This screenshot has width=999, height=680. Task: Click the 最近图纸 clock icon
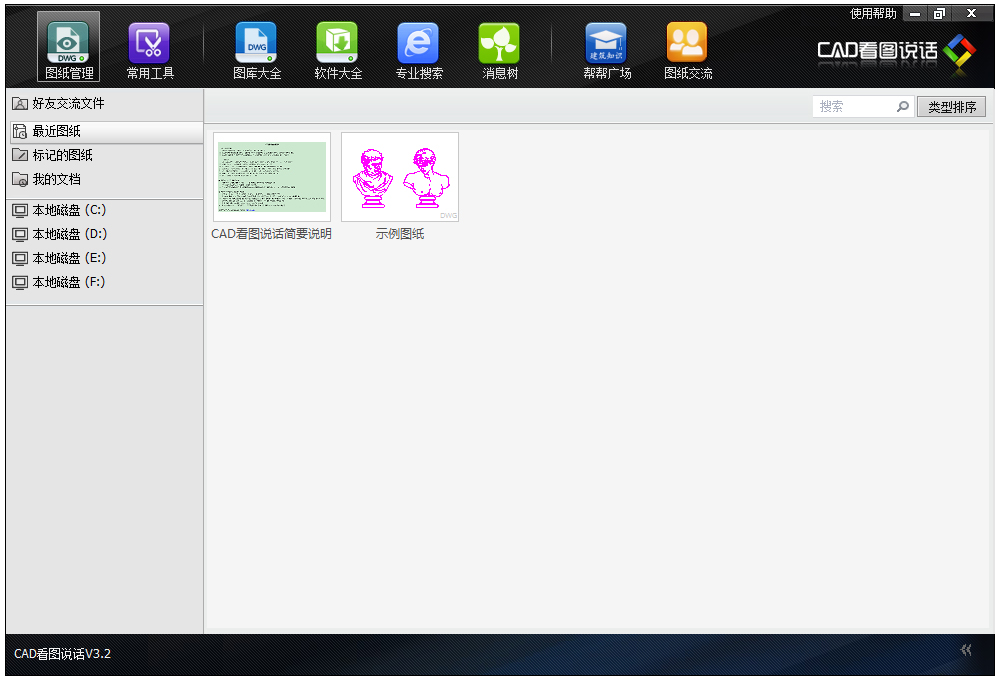[20, 131]
